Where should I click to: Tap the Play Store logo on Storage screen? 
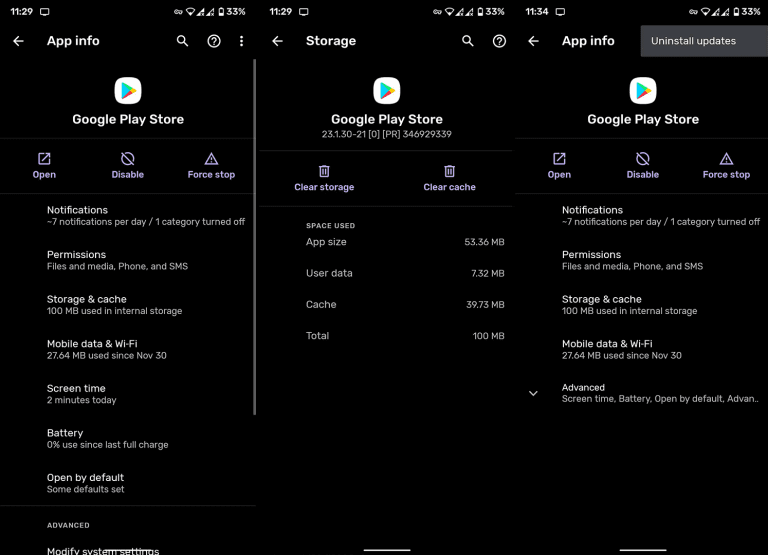[x=386, y=91]
